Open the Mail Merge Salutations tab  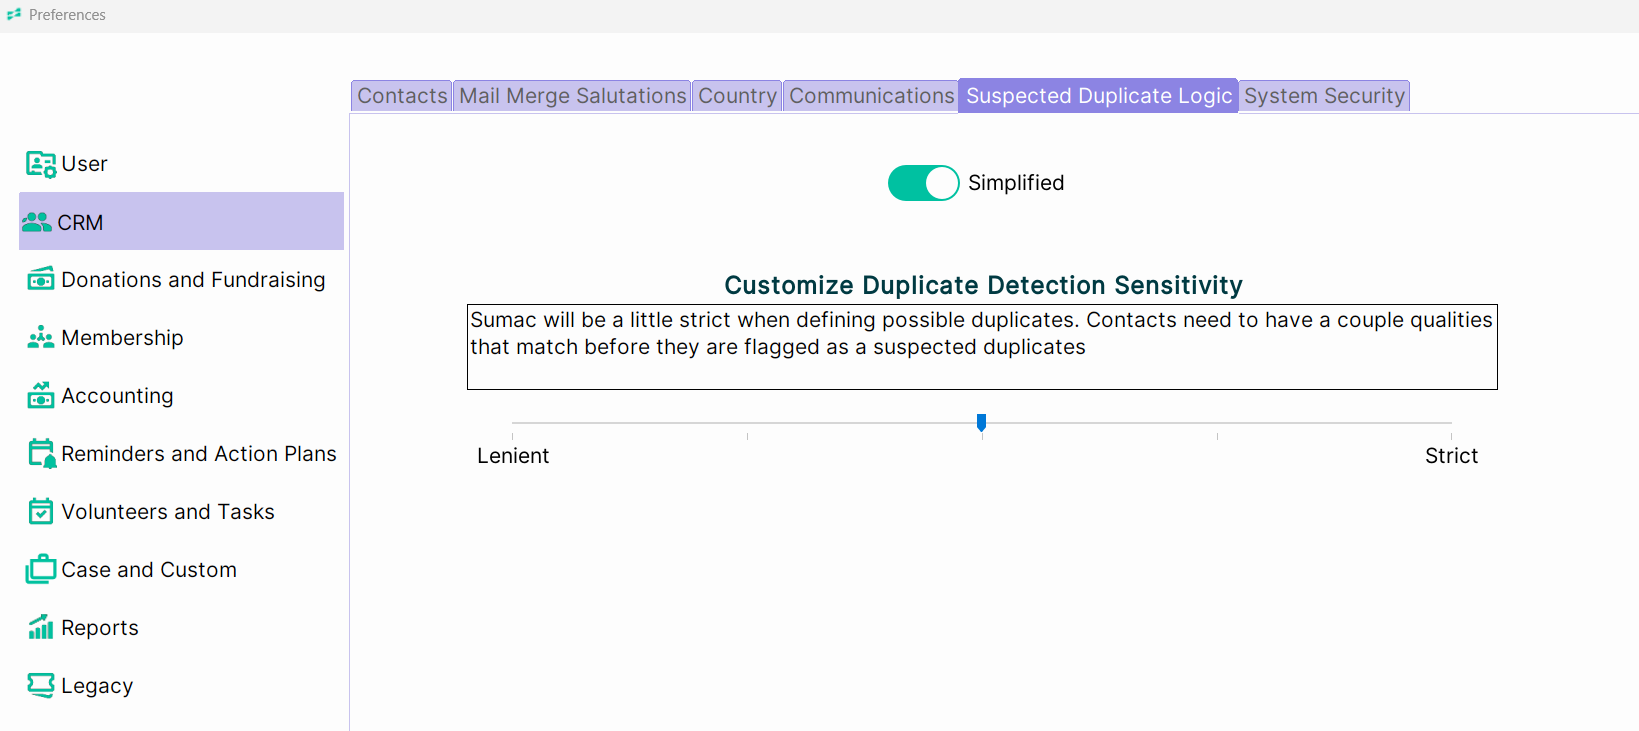573,96
